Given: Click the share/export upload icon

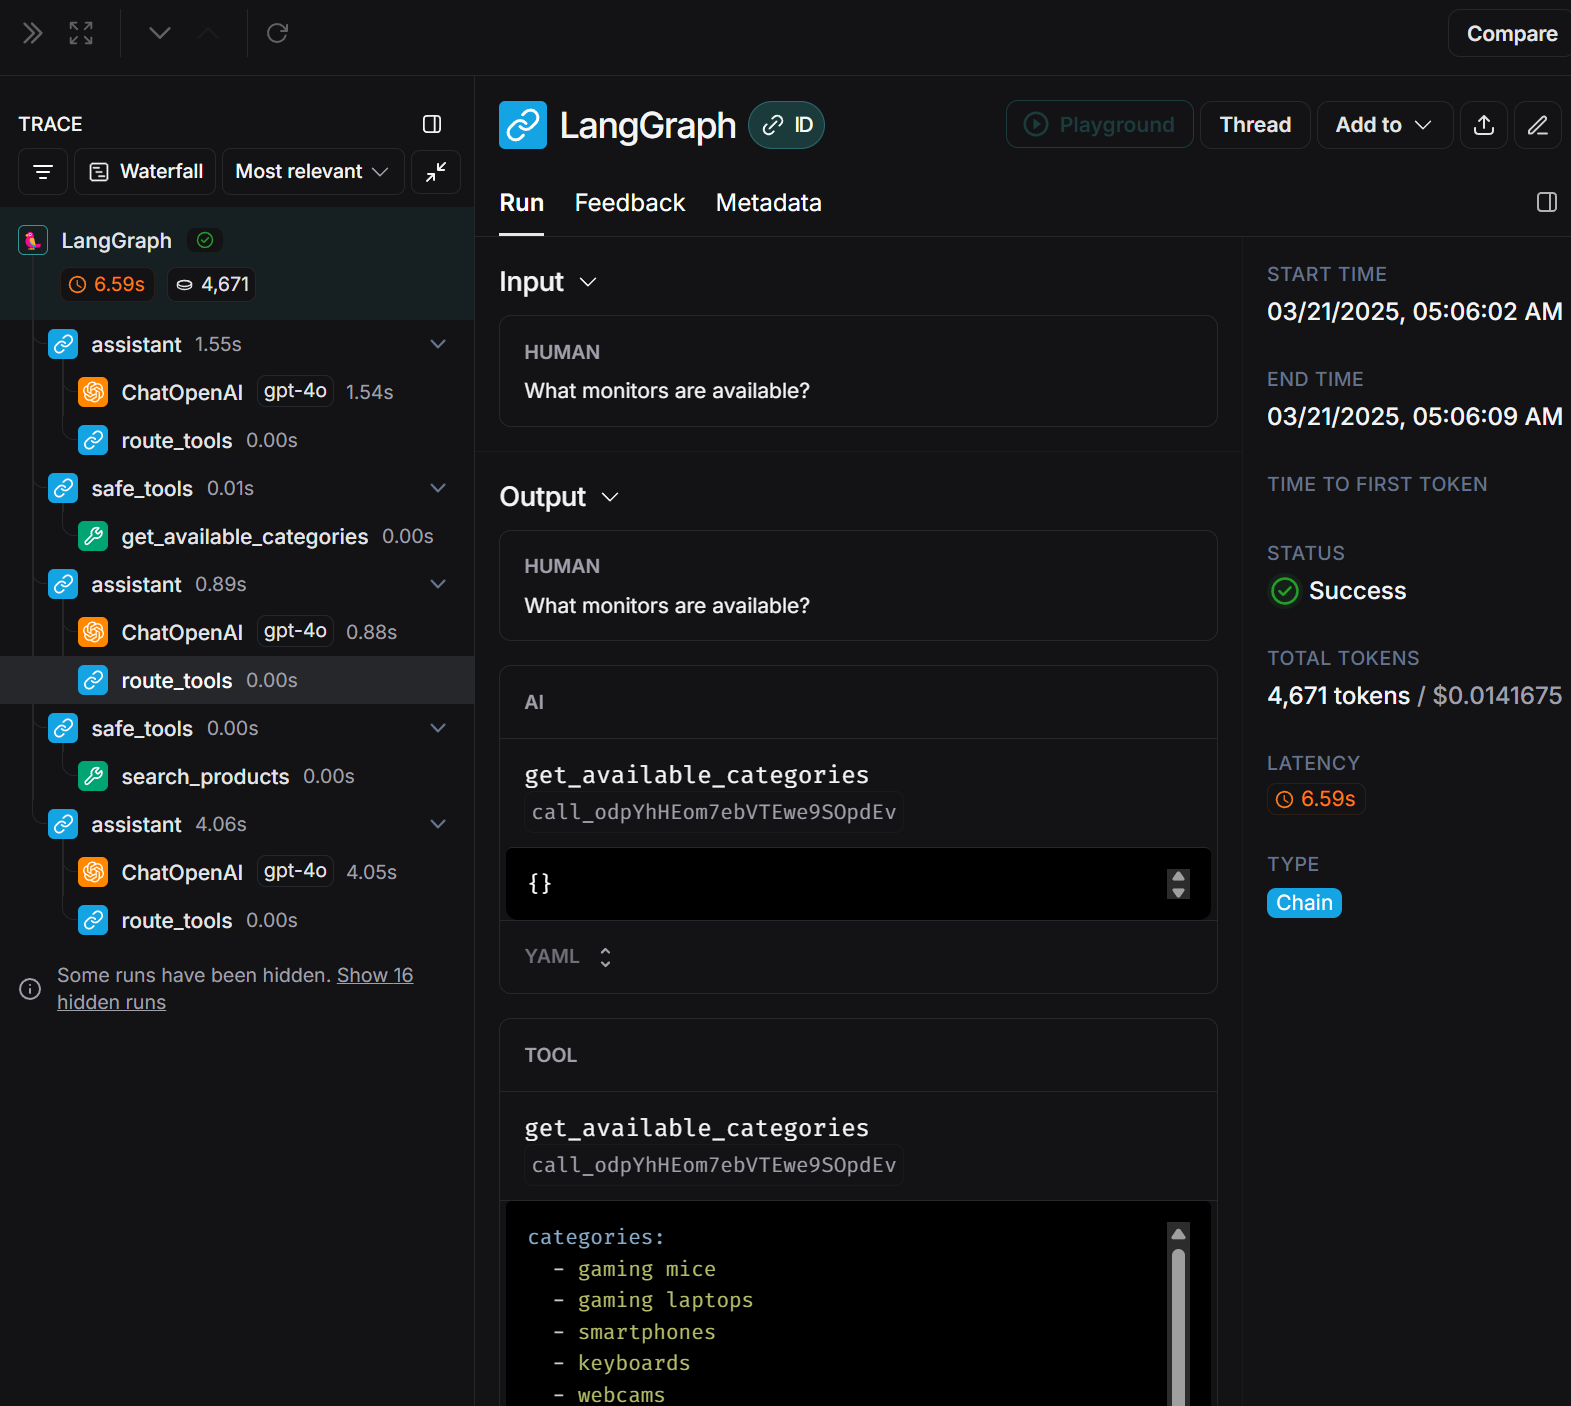Looking at the screenshot, I should (1484, 125).
